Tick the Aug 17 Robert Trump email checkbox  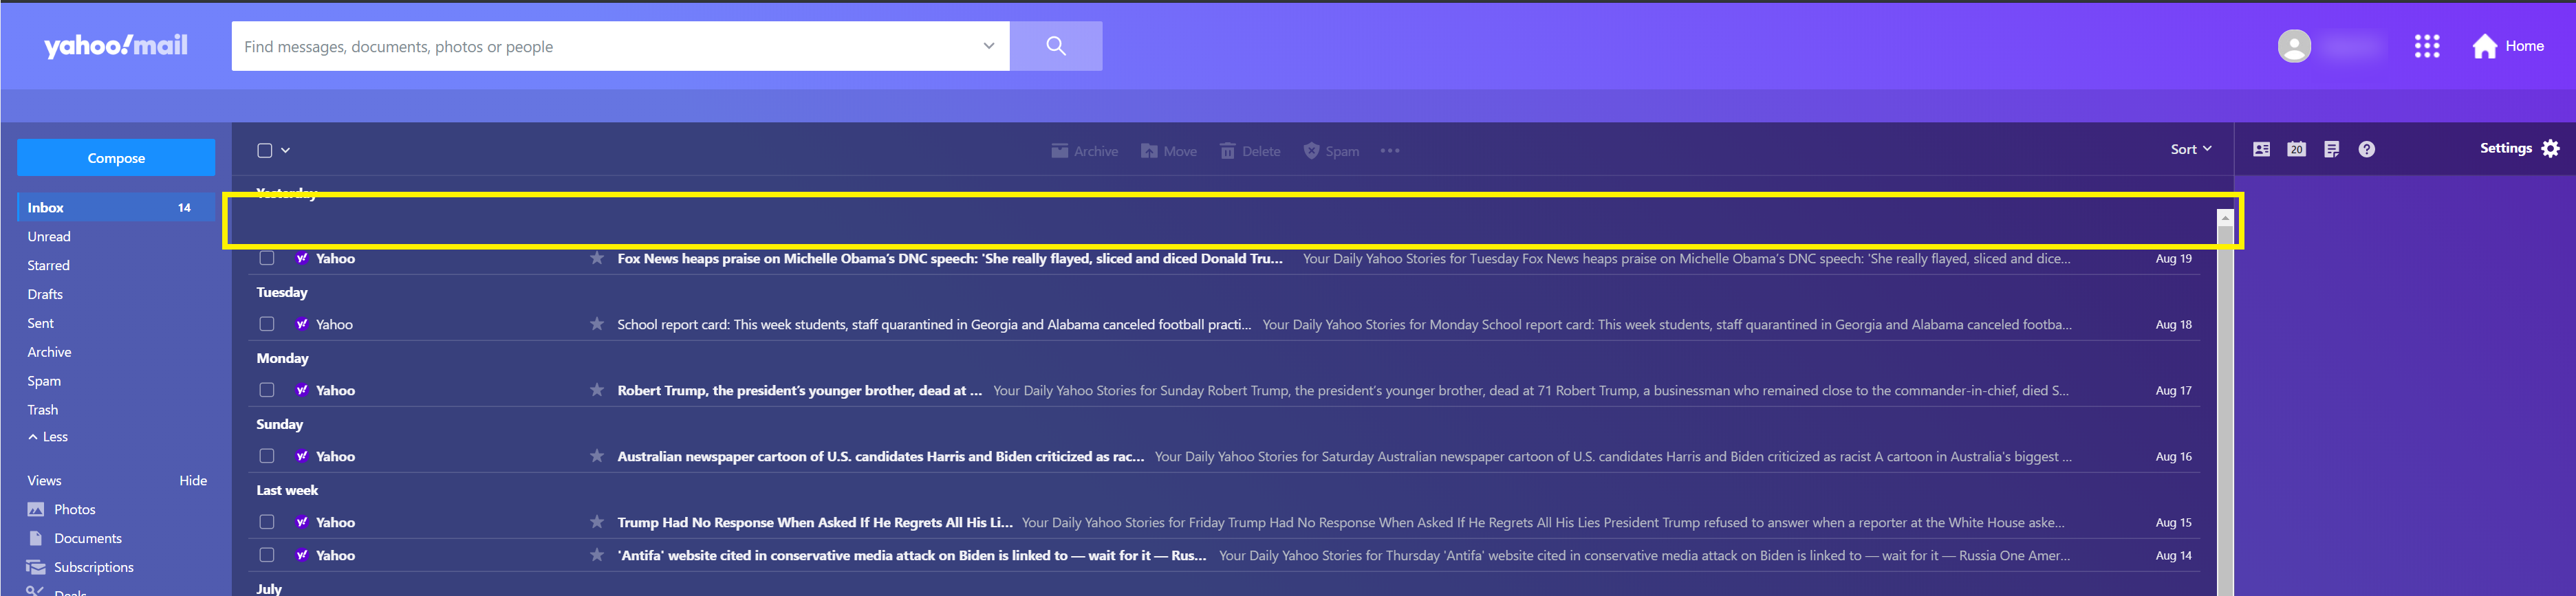[267, 390]
